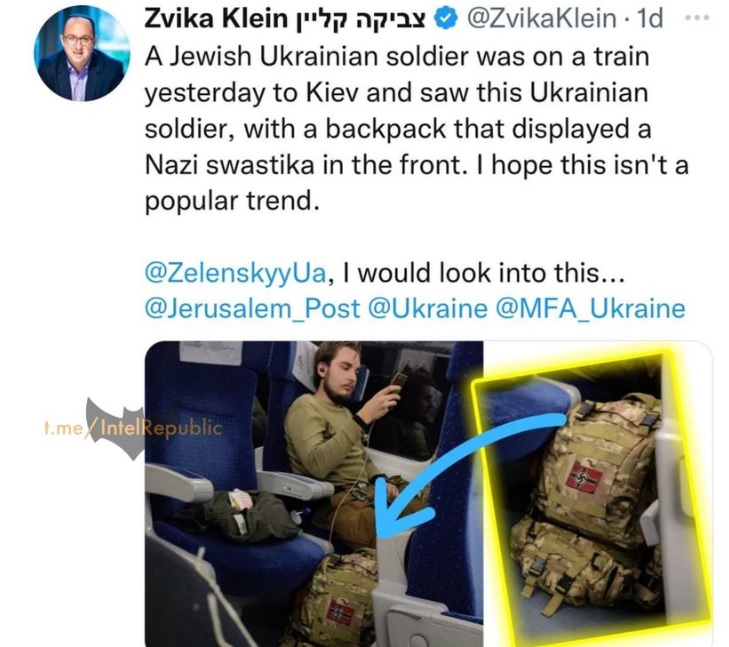Open the @Ukraine mention
The height and width of the screenshot is (647, 729).
click(x=427, y=309)
